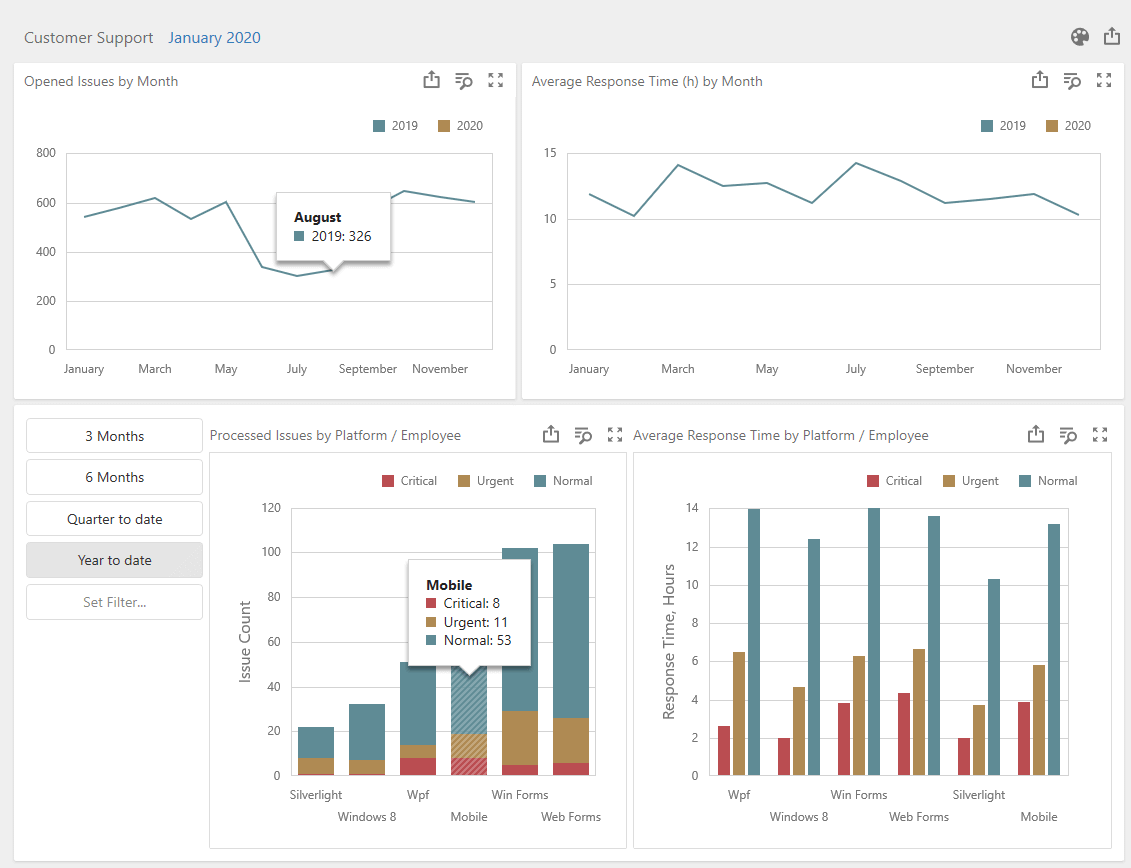The height and width of the screenshot is (868, 1131).
Task: Open the Set Filter... option
Action: tap(115, 602)
